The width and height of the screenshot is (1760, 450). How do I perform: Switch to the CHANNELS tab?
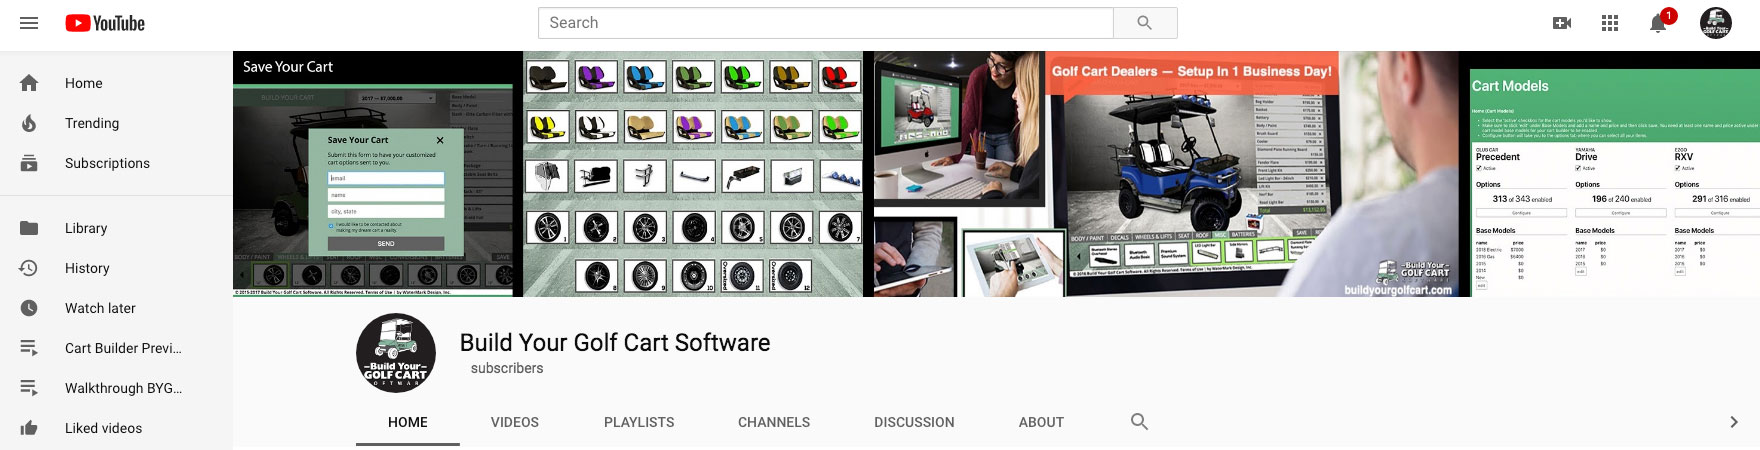(774, 422)
